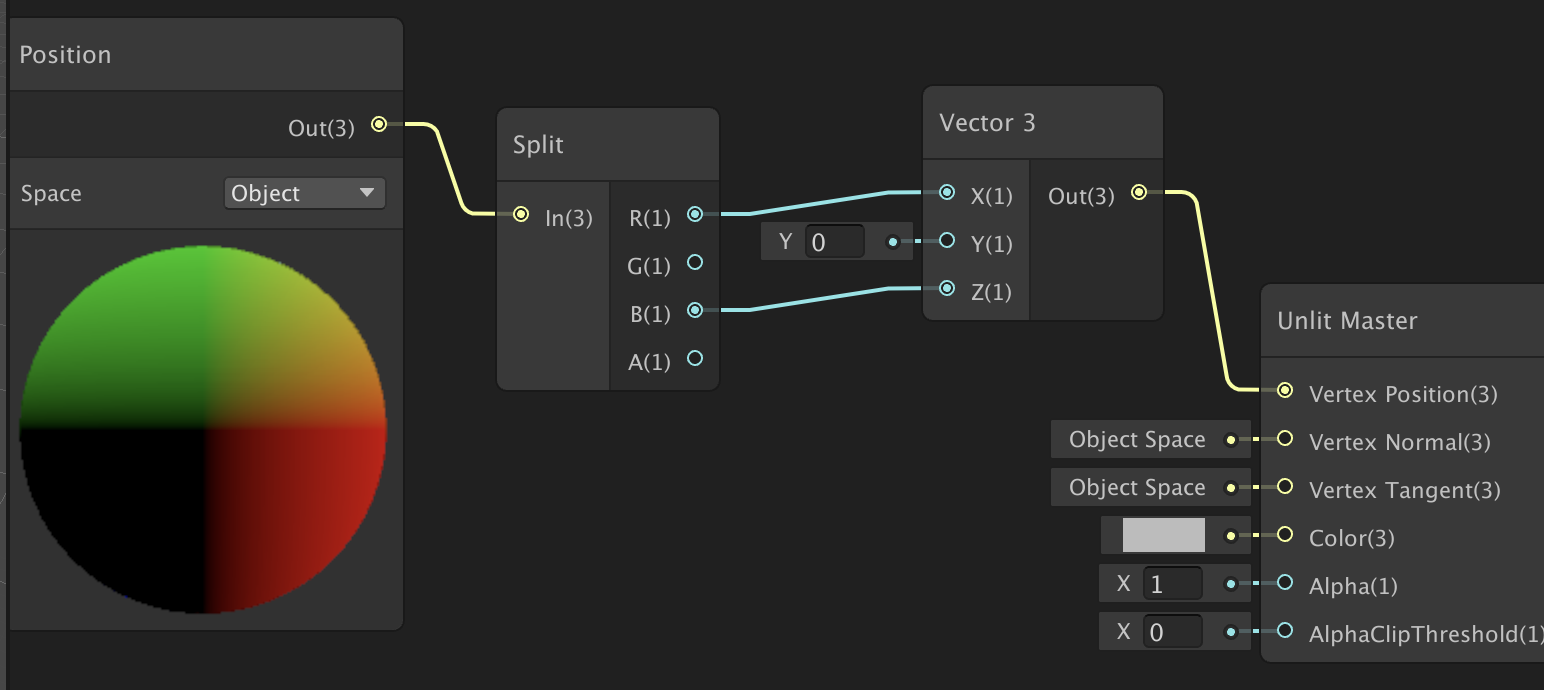Click the Position node sphere preview
This screenshot has width=1544, height=690.
[x=203, y=429]
